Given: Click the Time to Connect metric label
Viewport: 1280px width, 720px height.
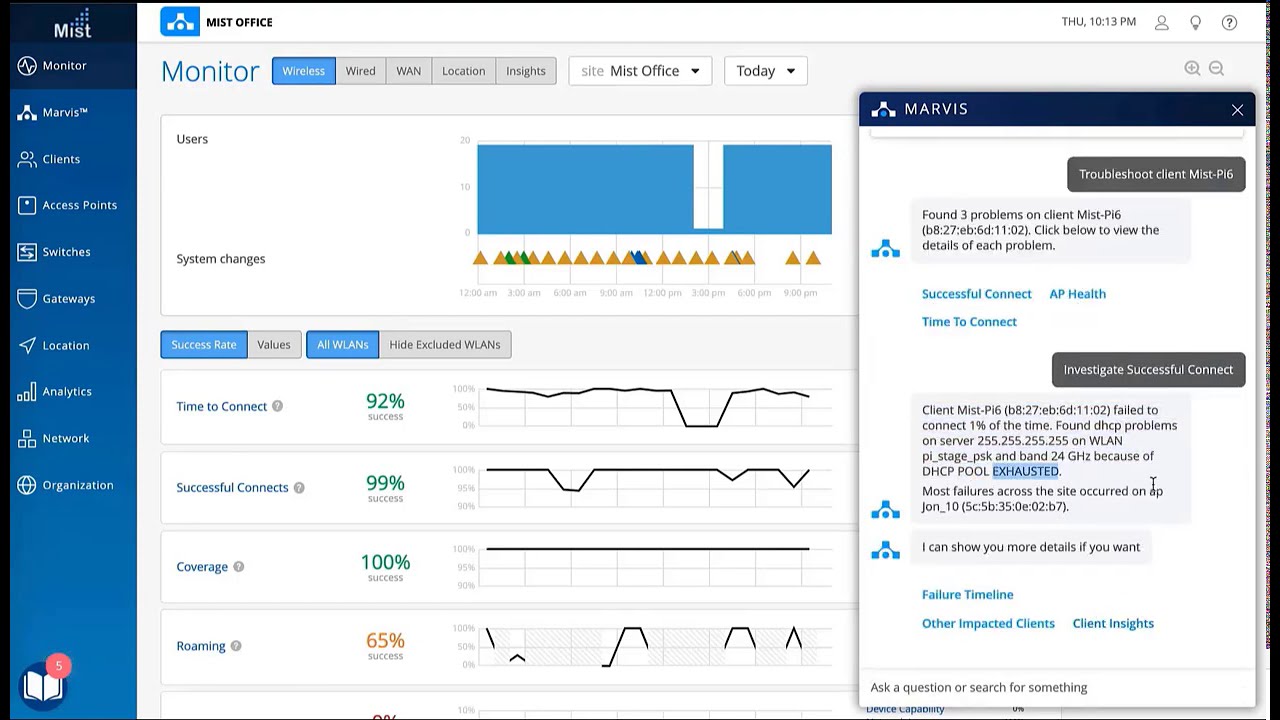Looking at the screenshot, I should pos(222,406).
